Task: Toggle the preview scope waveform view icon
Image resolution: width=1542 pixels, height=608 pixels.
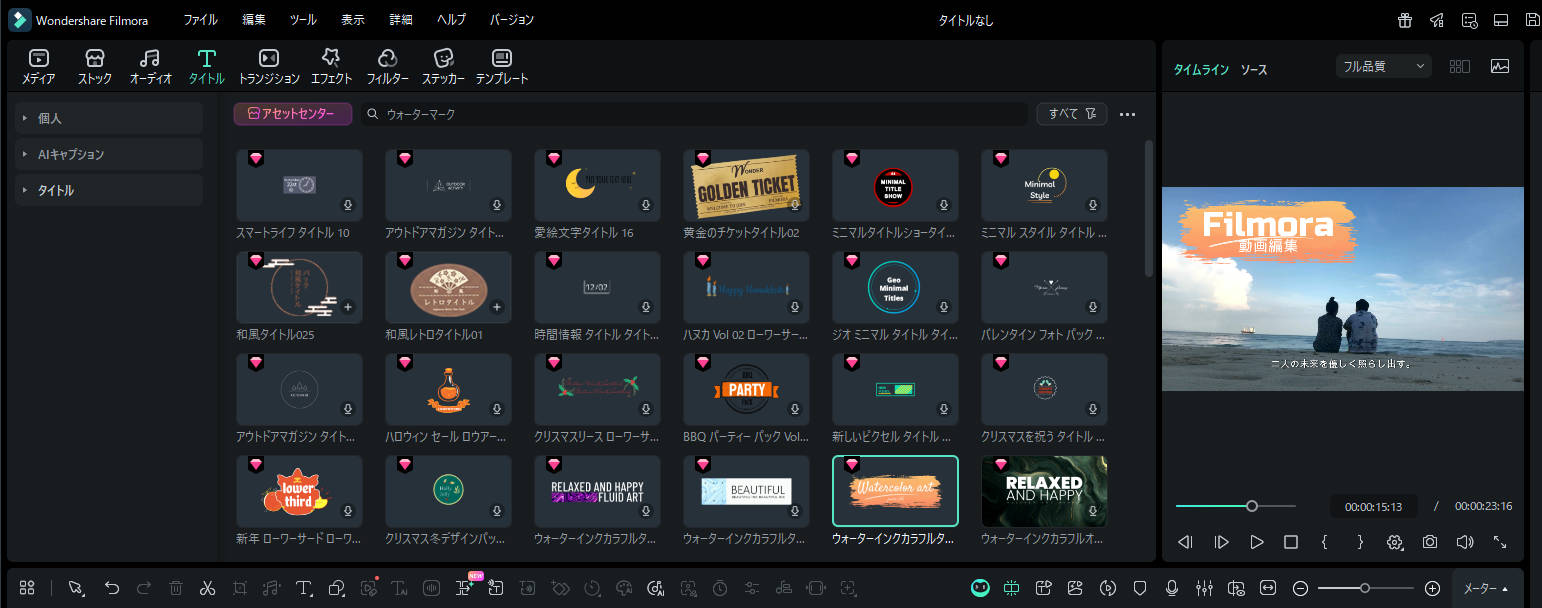Action: (1499, 66)
